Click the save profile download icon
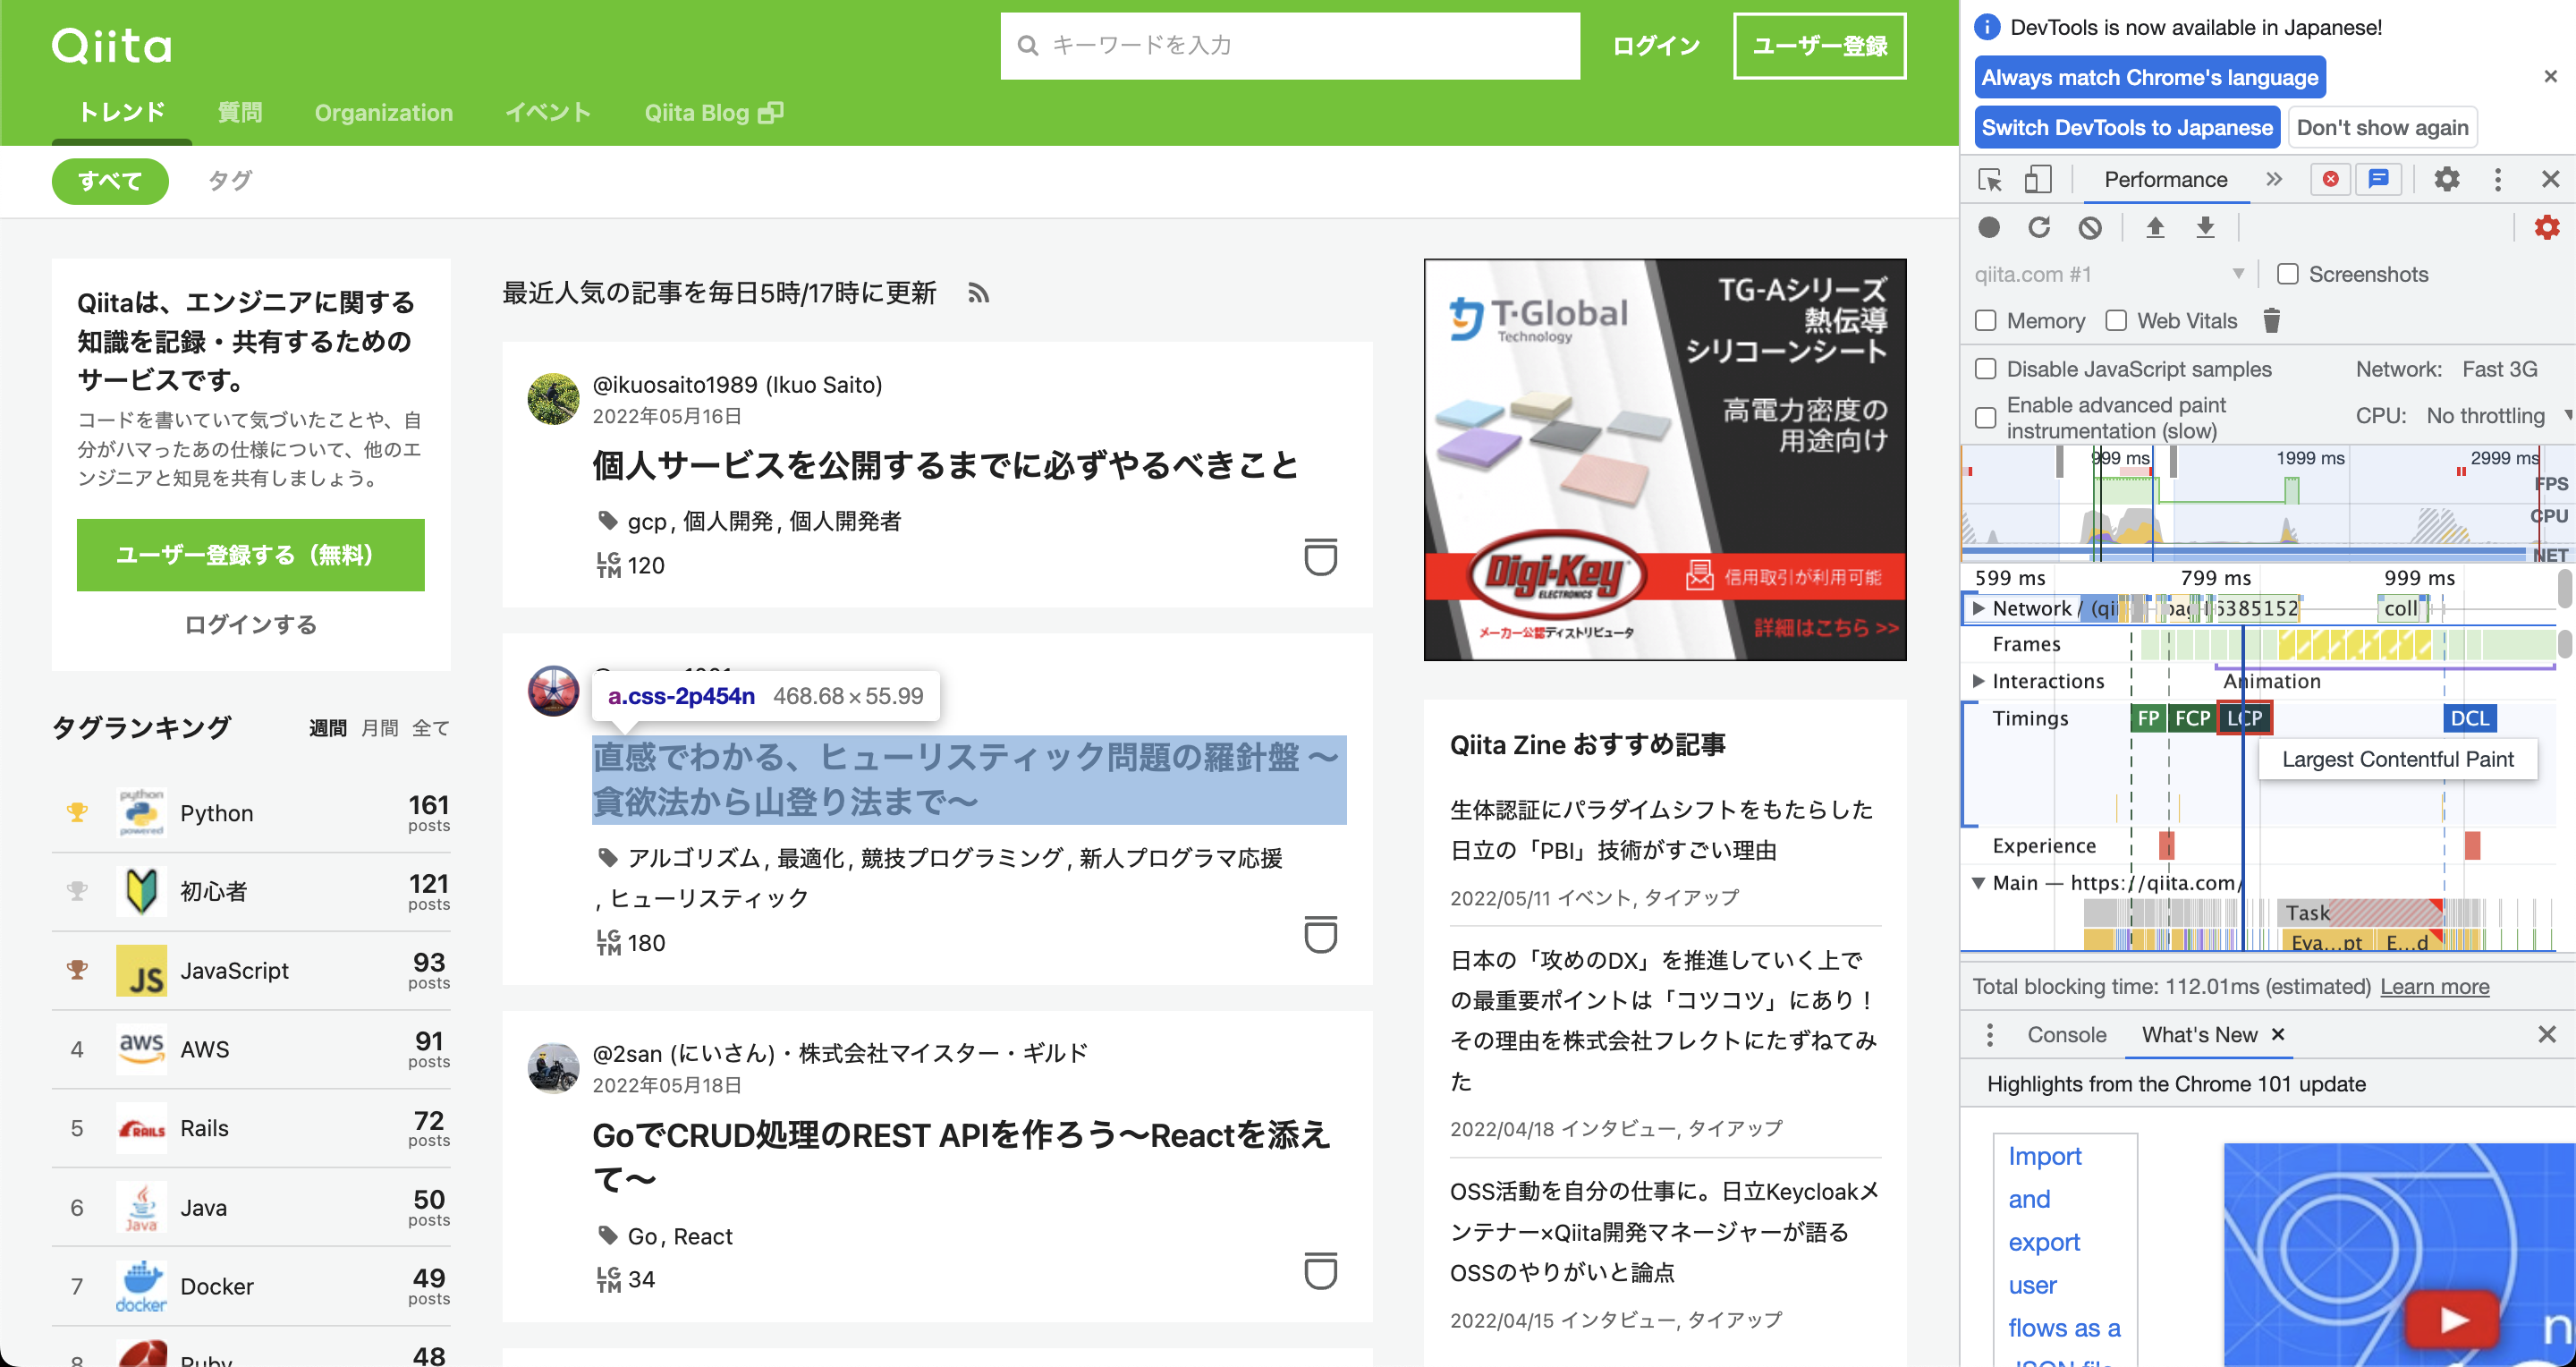Viewport: 2576px width, 1367px height. pos(2205,228)
